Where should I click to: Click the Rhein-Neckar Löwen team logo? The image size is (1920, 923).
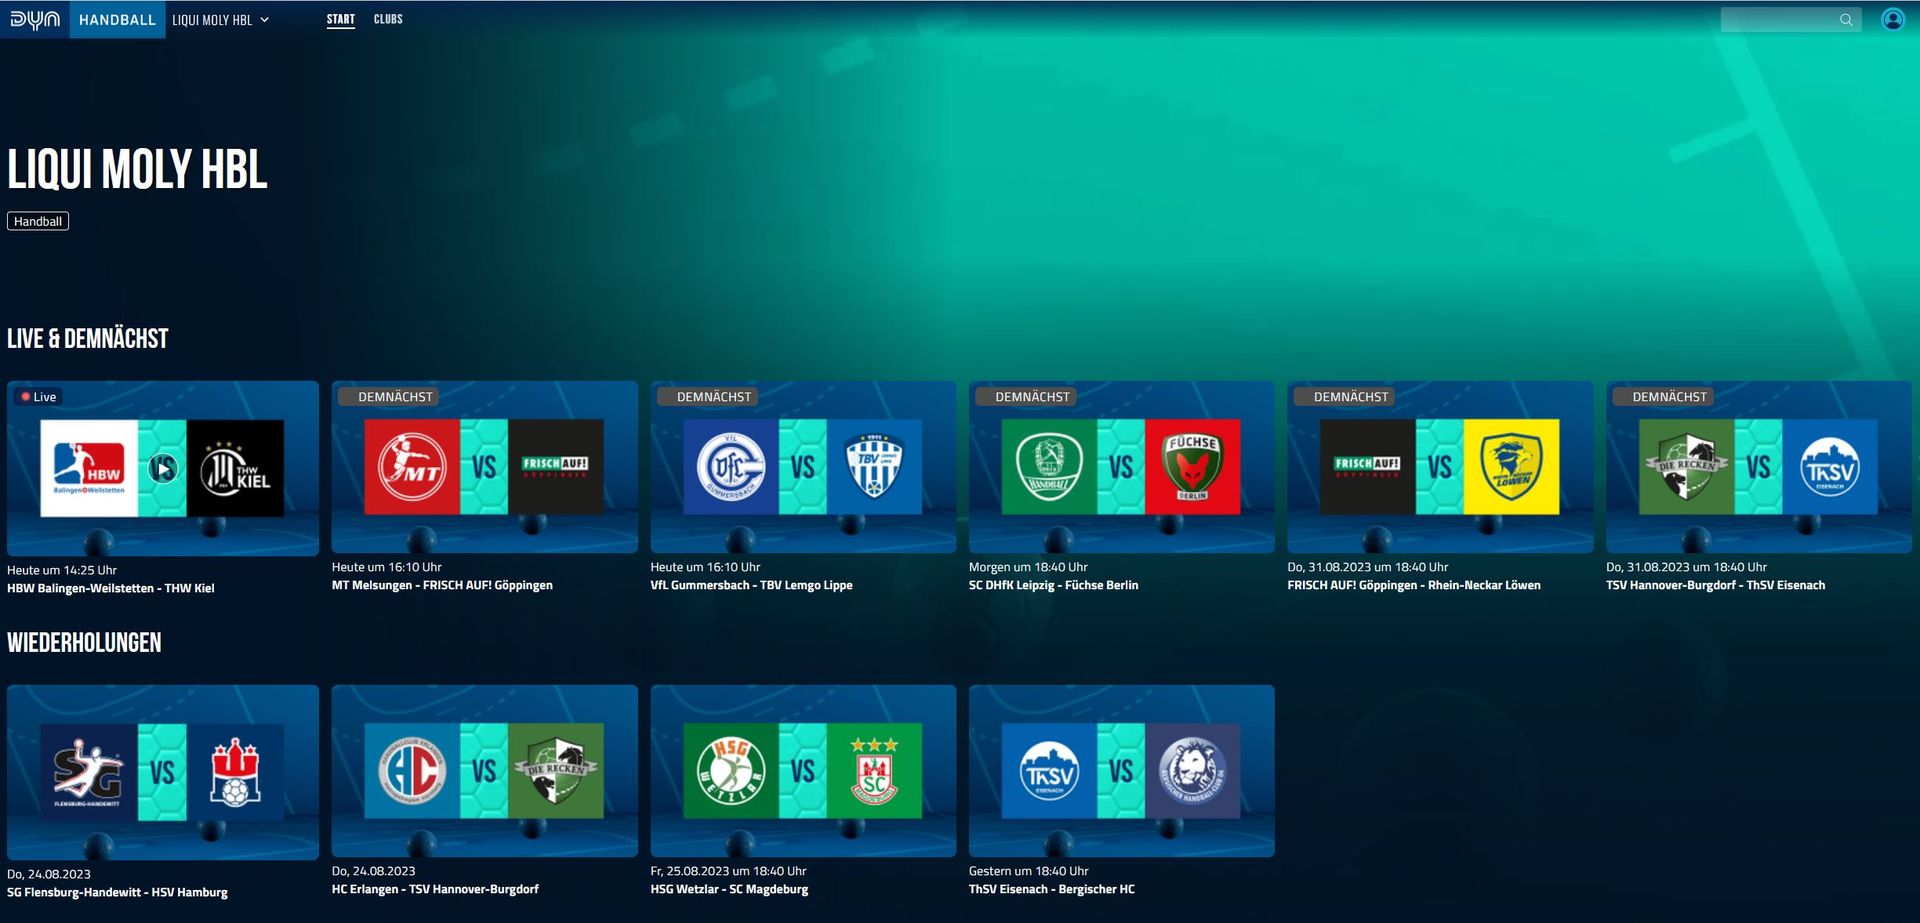[1510, 467]
